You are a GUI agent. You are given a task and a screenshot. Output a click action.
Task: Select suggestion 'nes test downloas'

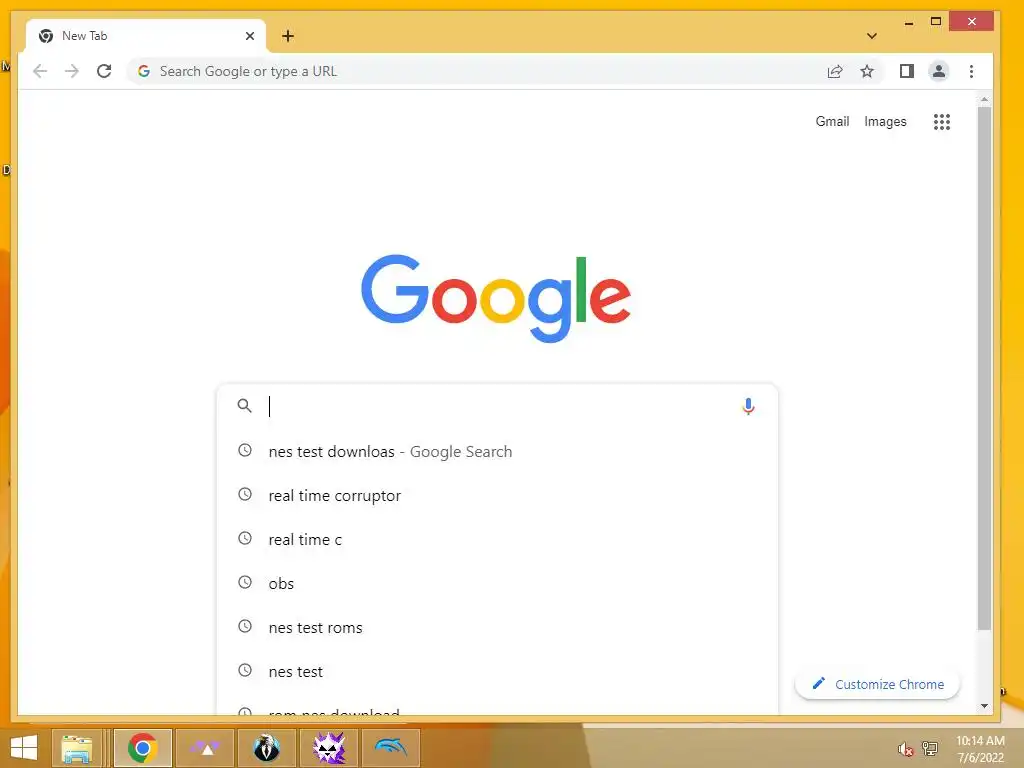[497, 451]
